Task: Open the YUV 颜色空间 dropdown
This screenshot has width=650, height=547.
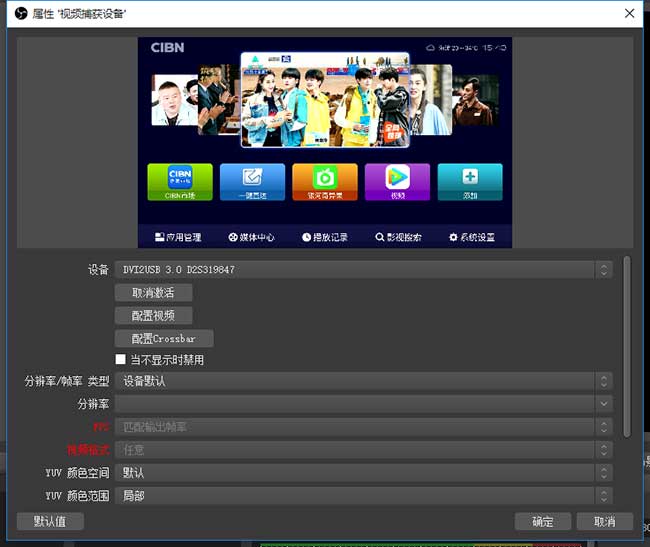Action: 363,473
